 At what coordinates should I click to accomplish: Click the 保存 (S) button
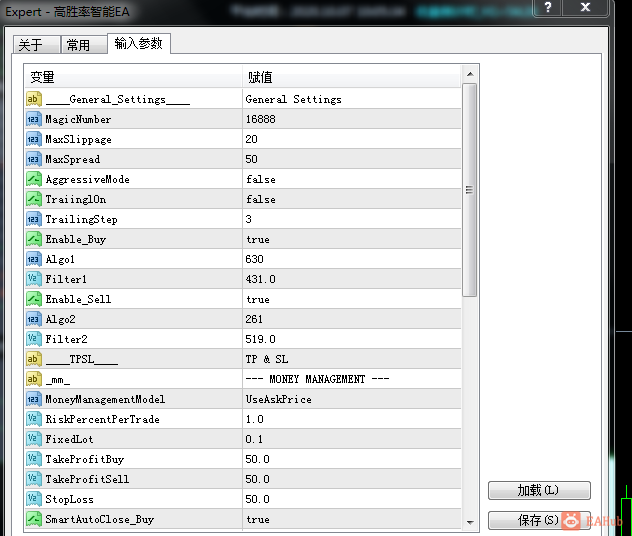point(539,520)
